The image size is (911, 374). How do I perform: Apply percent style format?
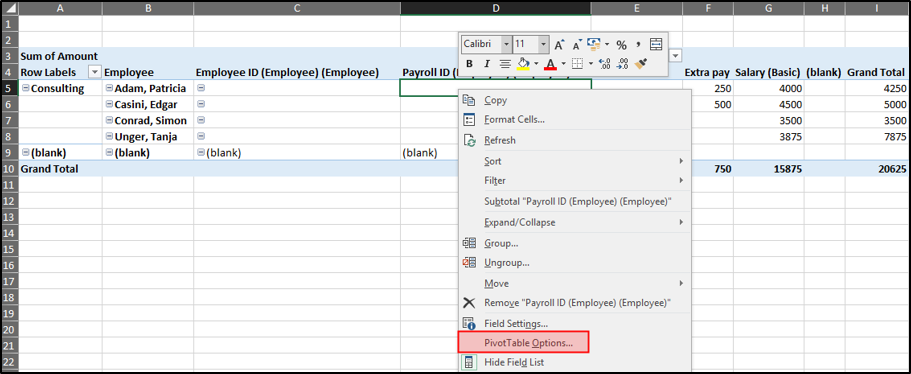(621, 45)
